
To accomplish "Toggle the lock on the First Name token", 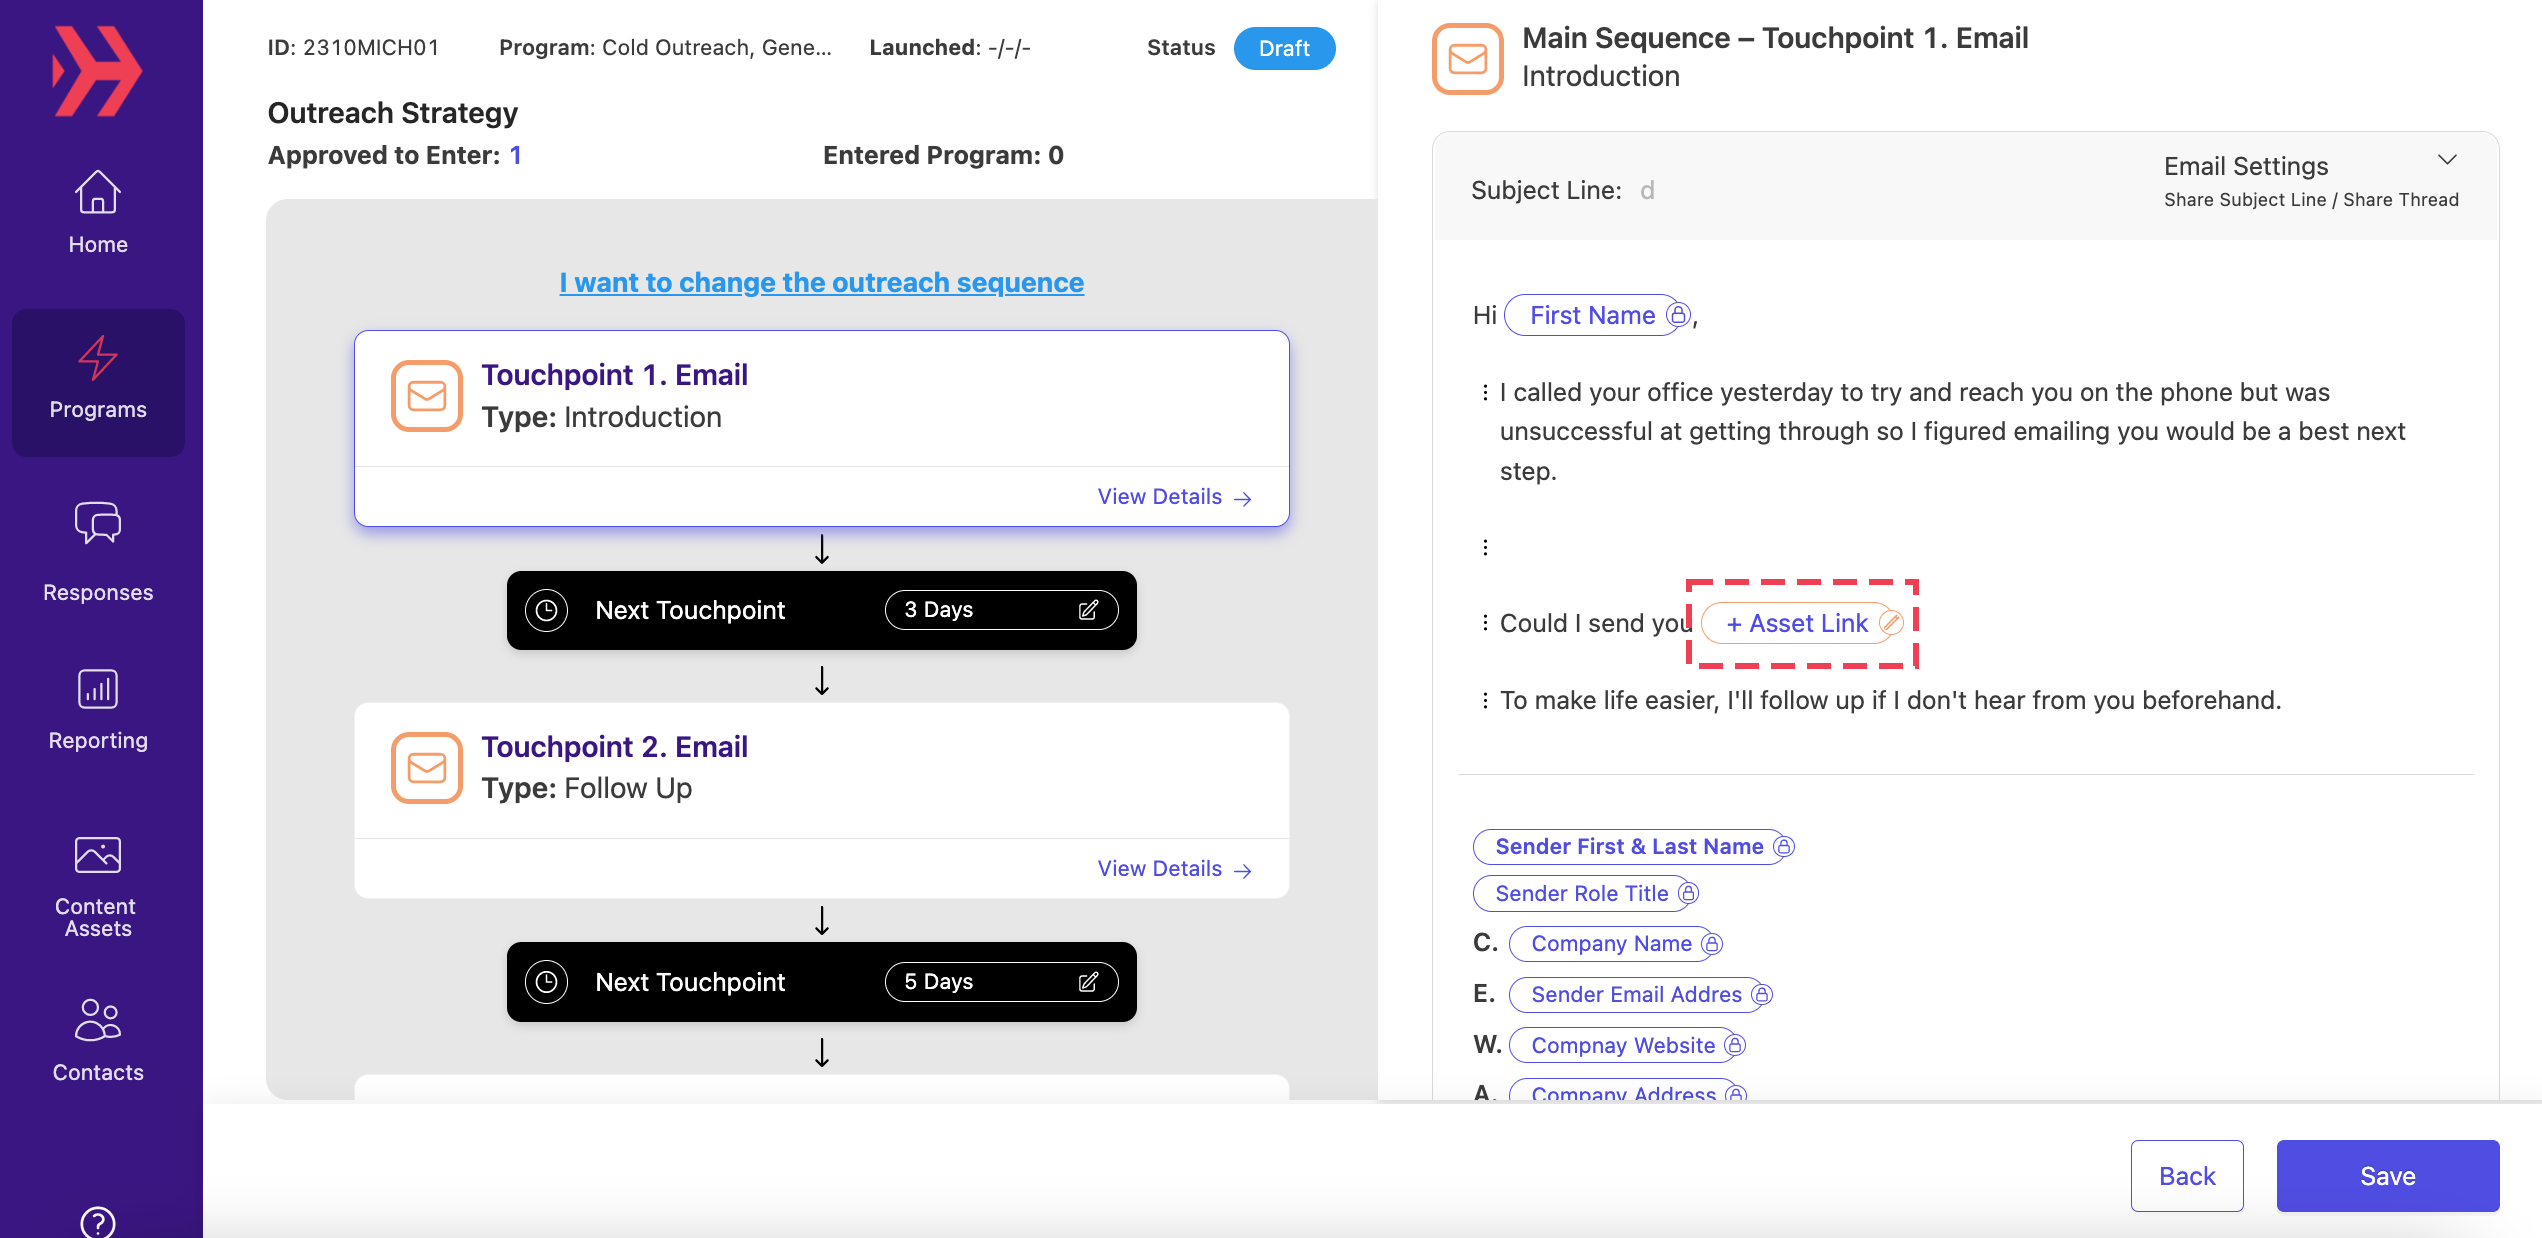I will [x=1676, y=314].
